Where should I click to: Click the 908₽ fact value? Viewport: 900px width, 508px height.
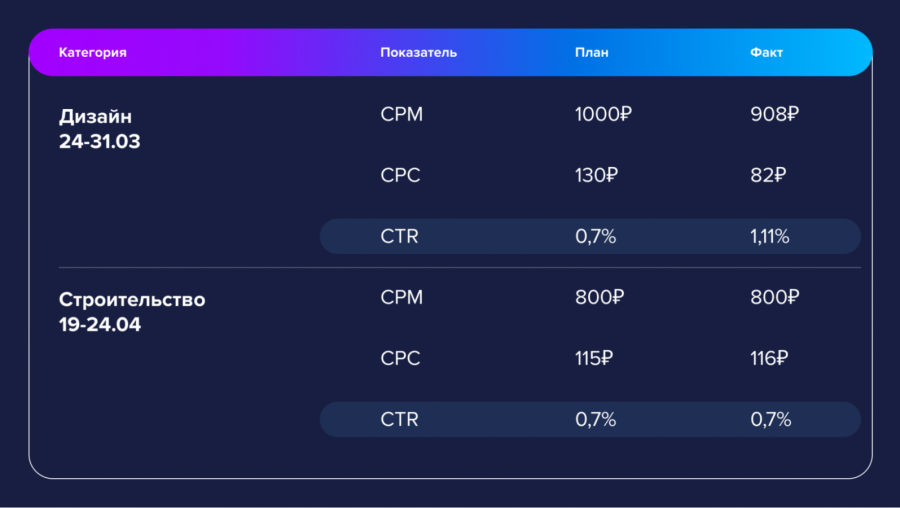click(774, 114)
